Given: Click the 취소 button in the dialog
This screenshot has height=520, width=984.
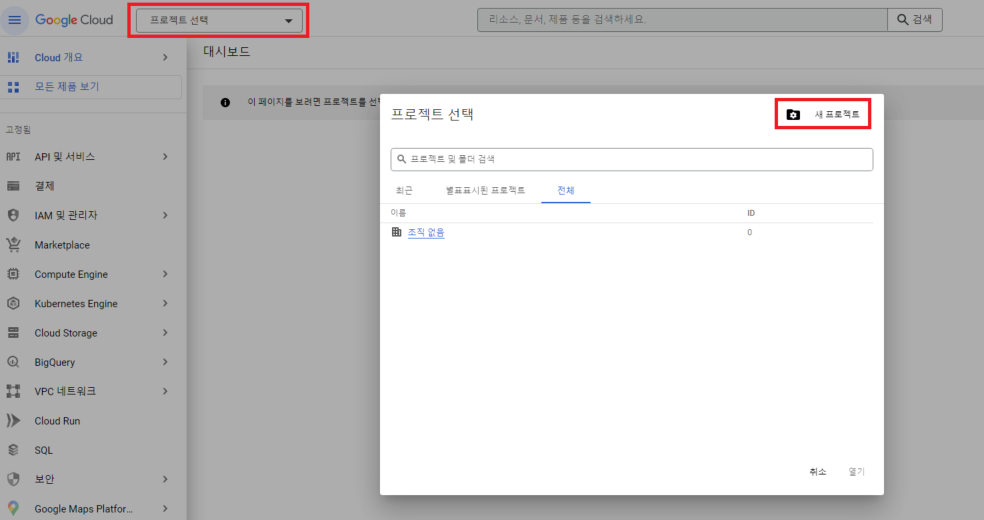Looking at the screenshot, I should pyautogui.click(x=818, y=472).
